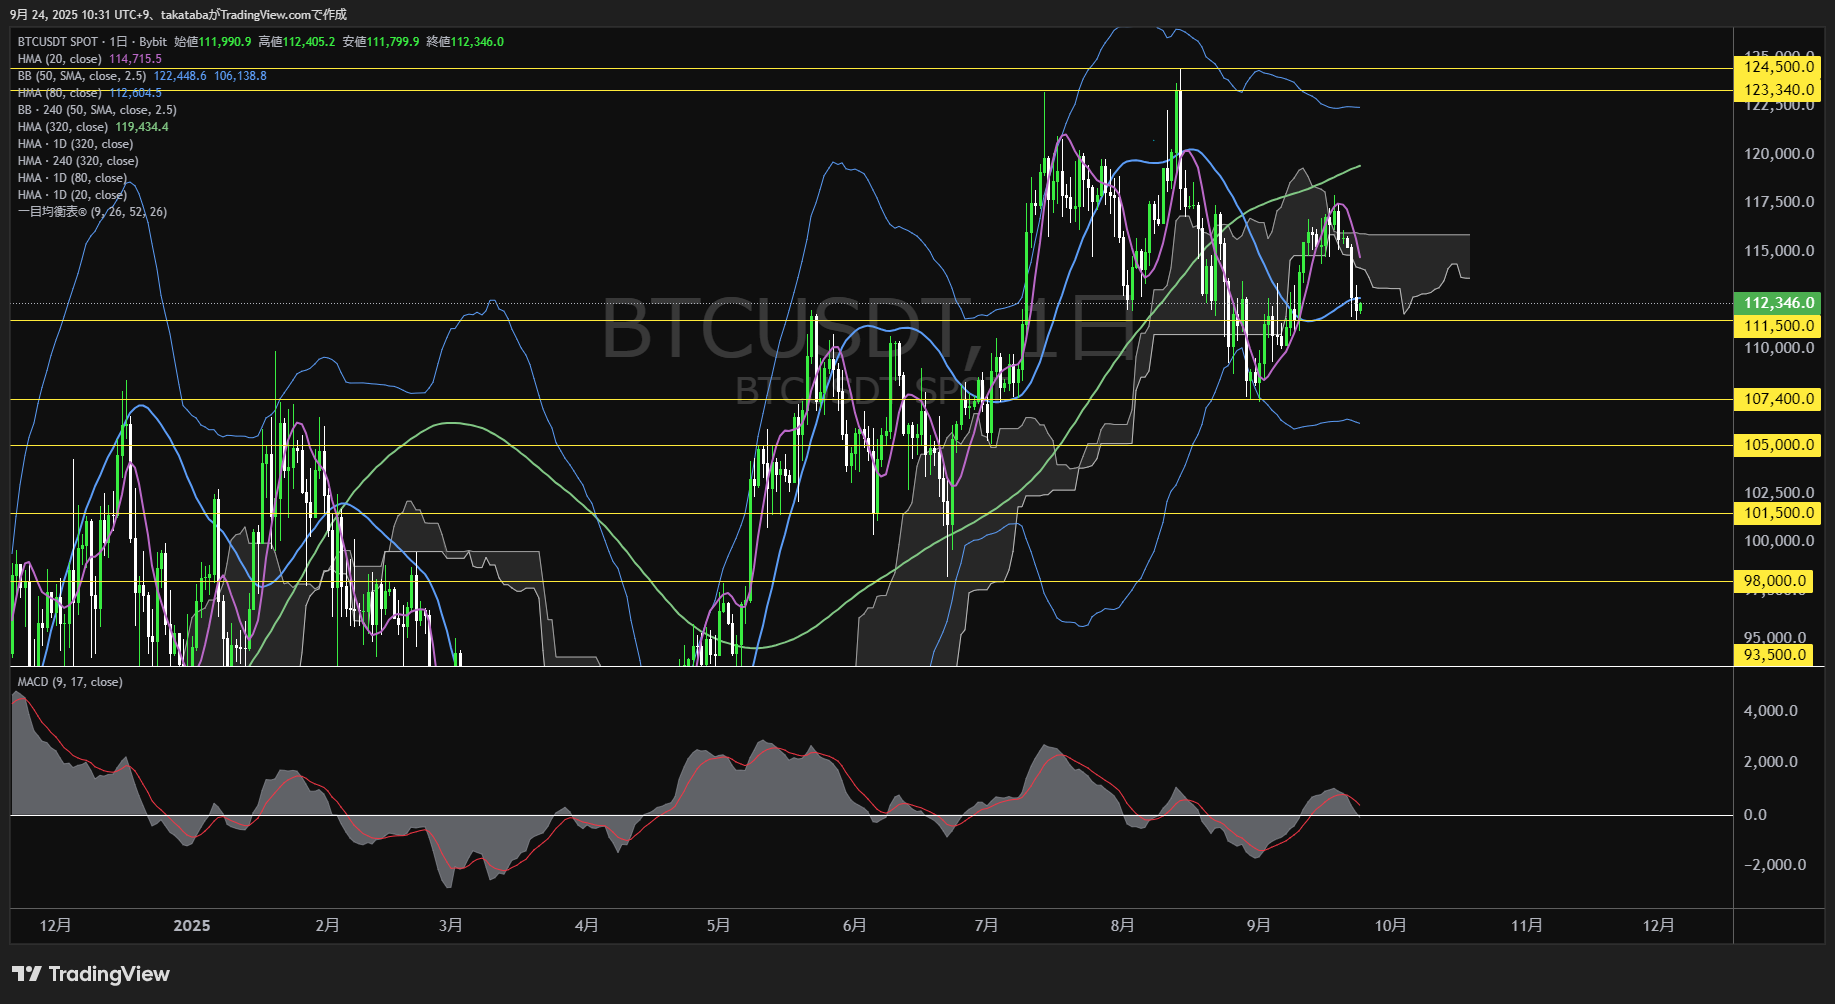Screen dimensions: 1835x1004
Task: Click the HMA (20, close) indicator legend
Action: tap(60, 59)
